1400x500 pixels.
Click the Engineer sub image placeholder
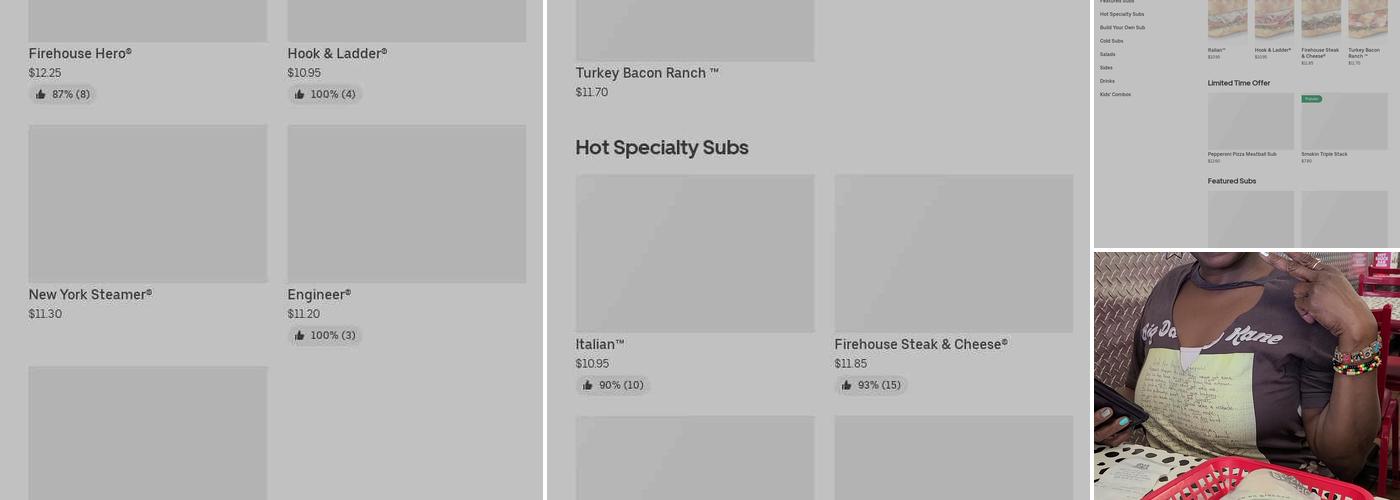[406, 204]
